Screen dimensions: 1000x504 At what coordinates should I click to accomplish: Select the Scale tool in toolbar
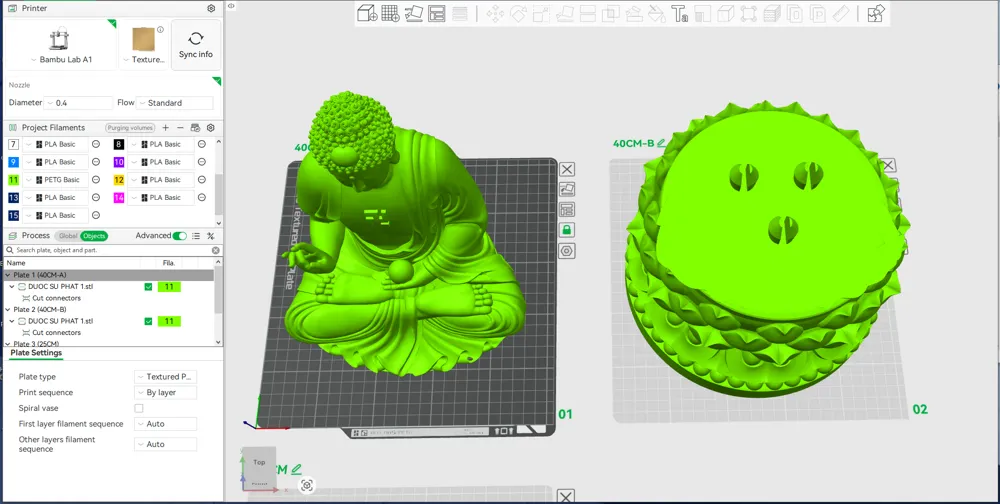pyautogui.click(x=541, y=13)
